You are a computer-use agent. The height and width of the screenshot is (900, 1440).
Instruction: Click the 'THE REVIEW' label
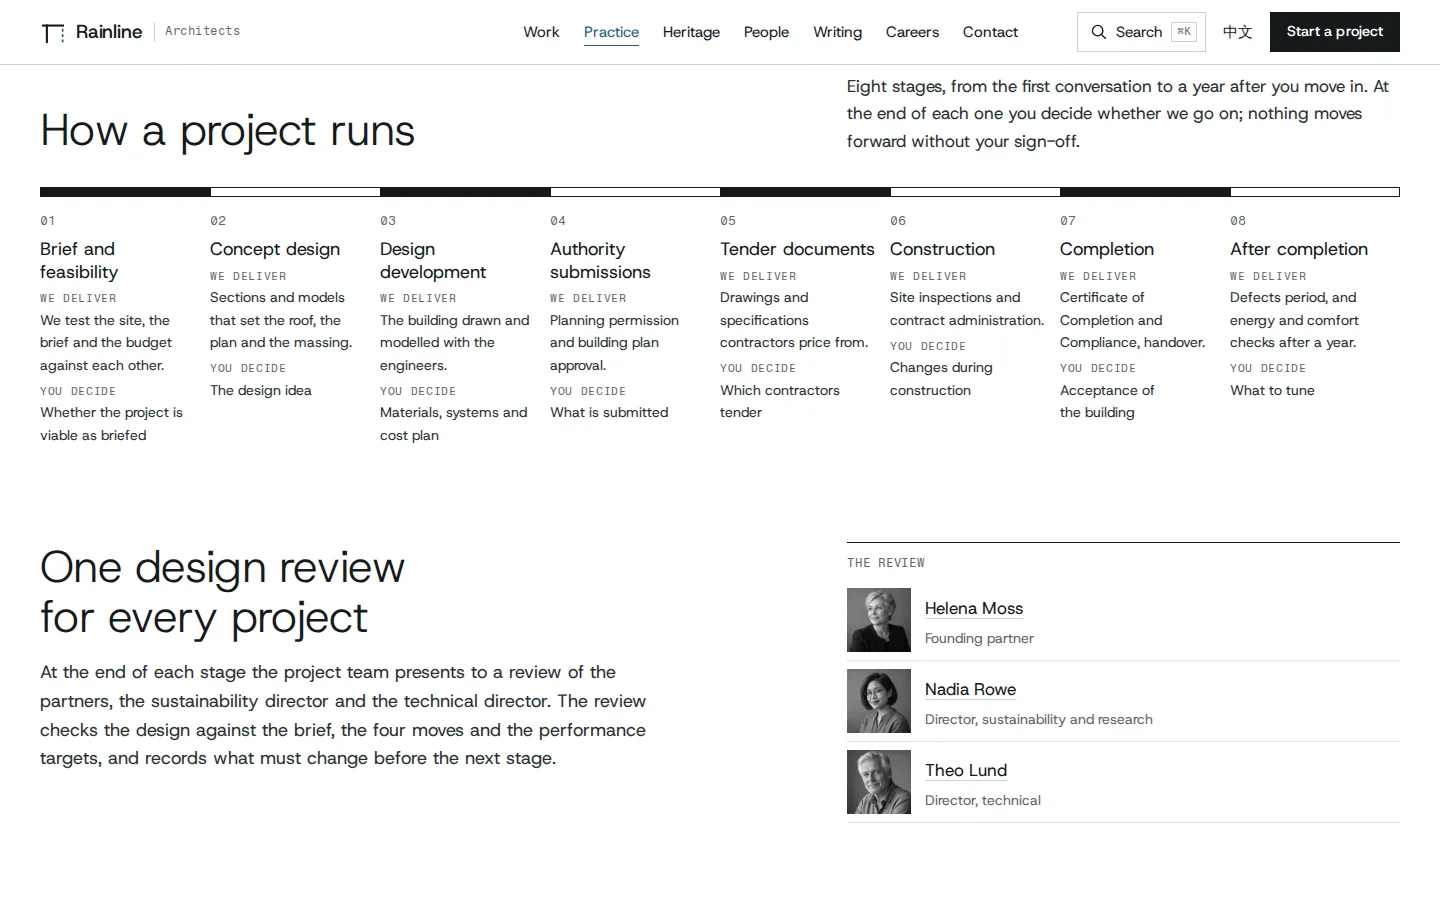pos(886,563)
